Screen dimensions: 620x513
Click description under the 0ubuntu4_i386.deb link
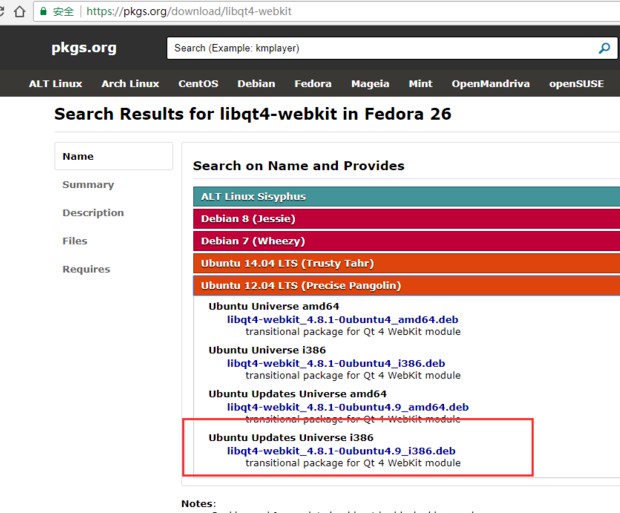click(x=353, y=376)
